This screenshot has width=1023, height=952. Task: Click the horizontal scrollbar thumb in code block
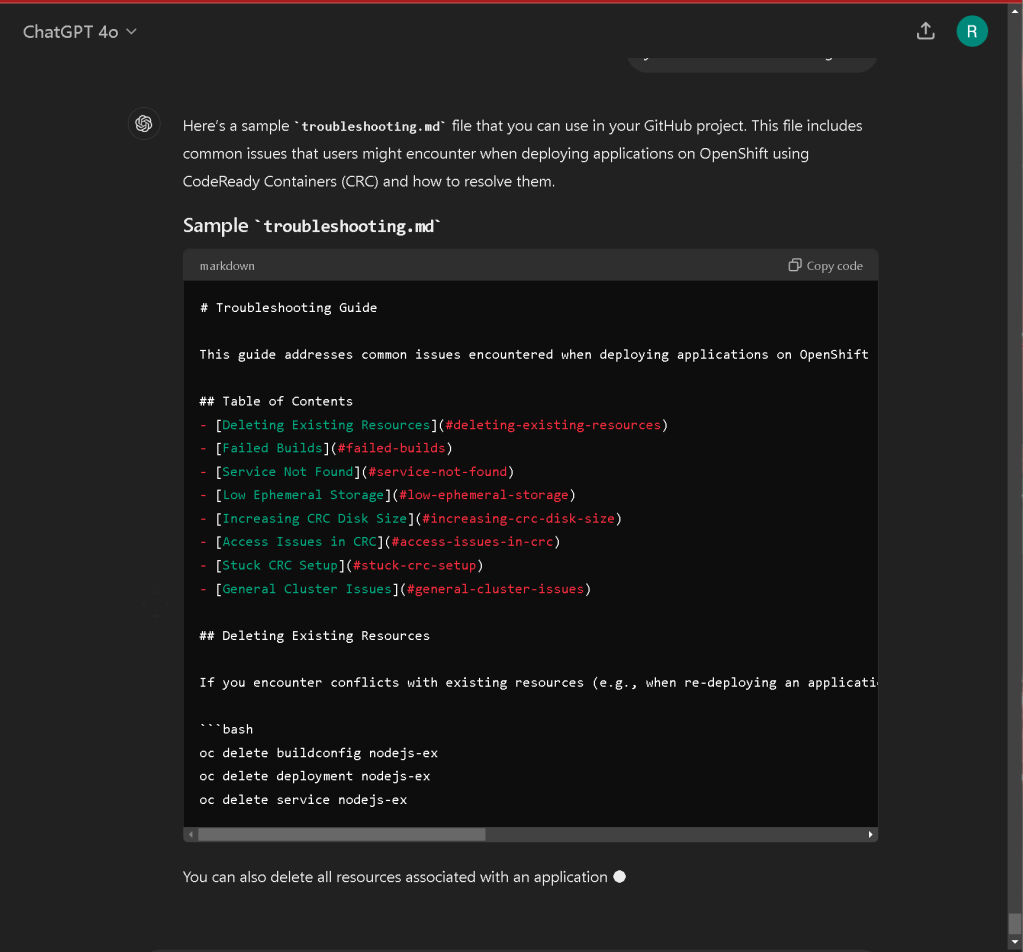pos(342,835)
